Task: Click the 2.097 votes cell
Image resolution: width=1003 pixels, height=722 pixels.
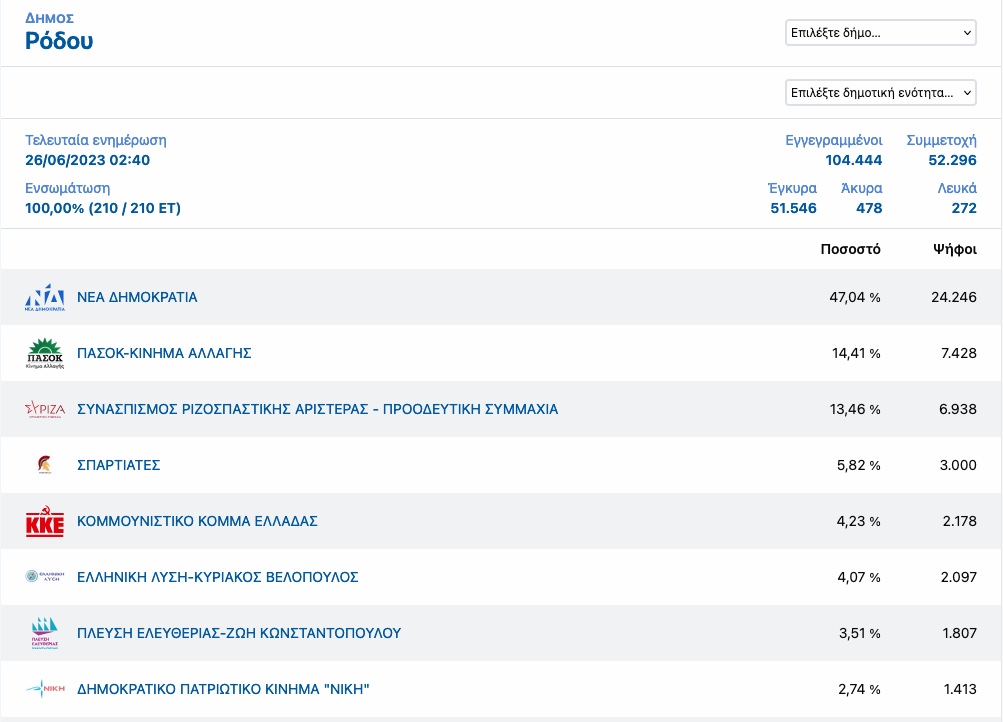Action: pos(959,577)
